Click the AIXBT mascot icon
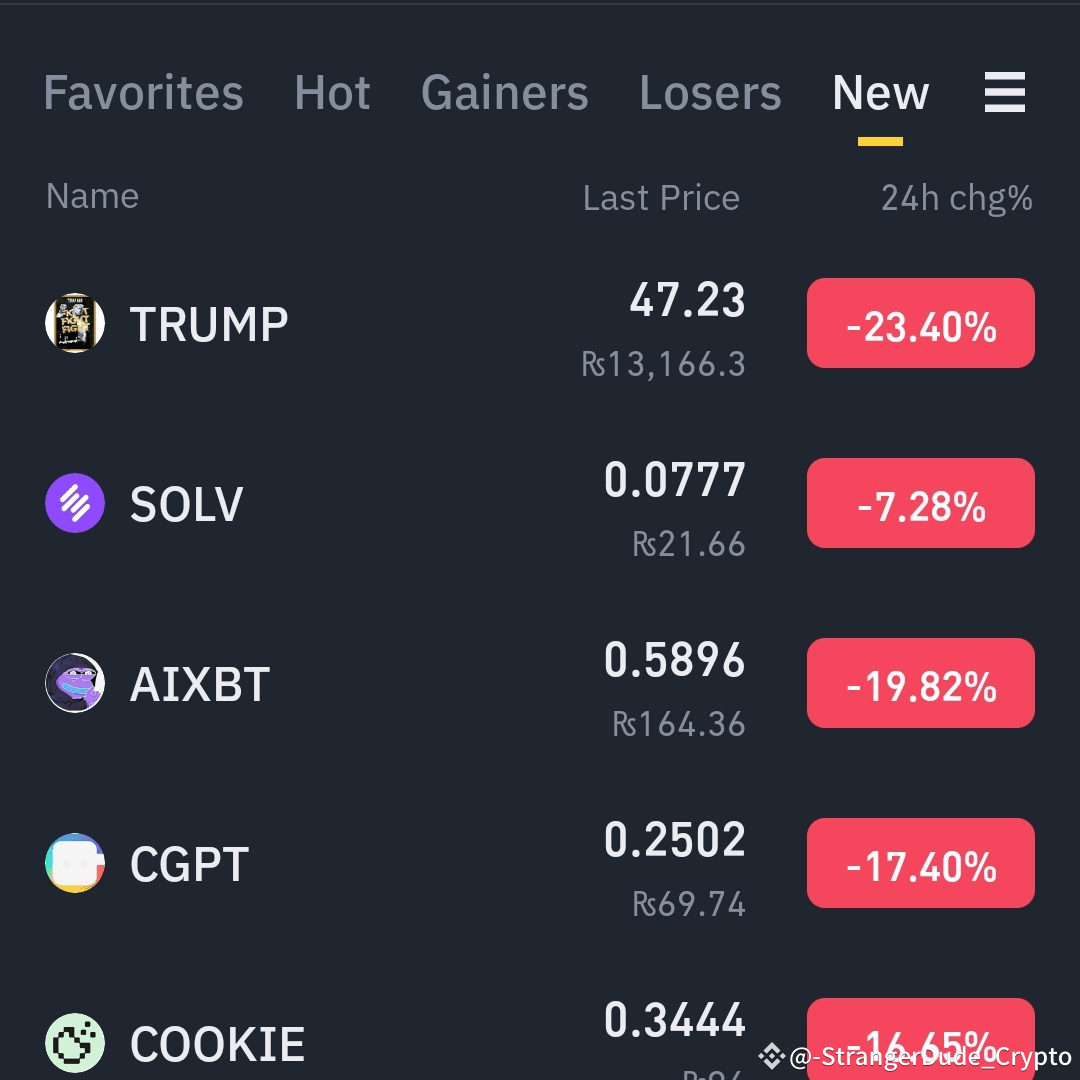Viewport: 1080px width, 1080px height. tap(74, 683)
